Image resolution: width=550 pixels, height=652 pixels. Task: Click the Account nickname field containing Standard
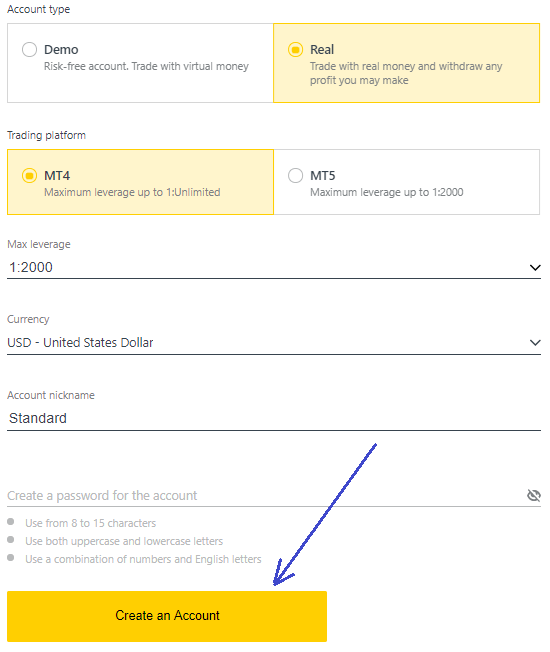[274, 418]
